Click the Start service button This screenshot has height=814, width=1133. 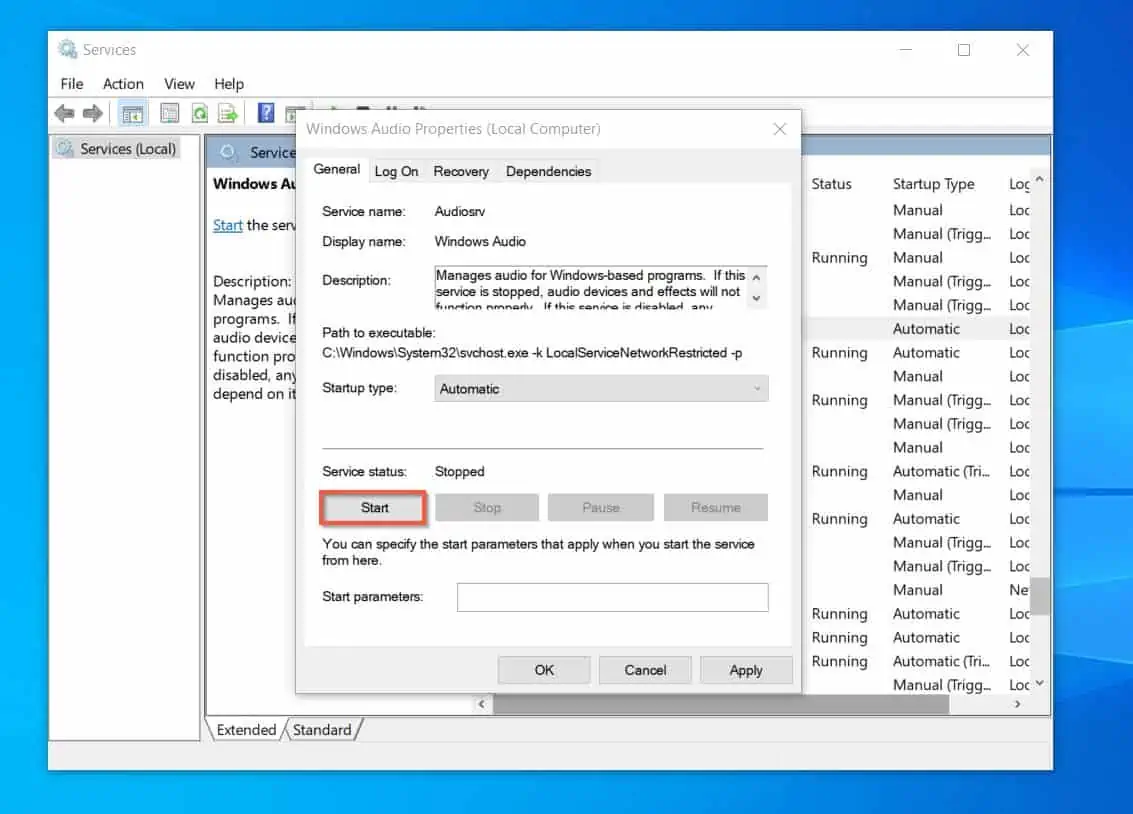[x=374, y=508]
